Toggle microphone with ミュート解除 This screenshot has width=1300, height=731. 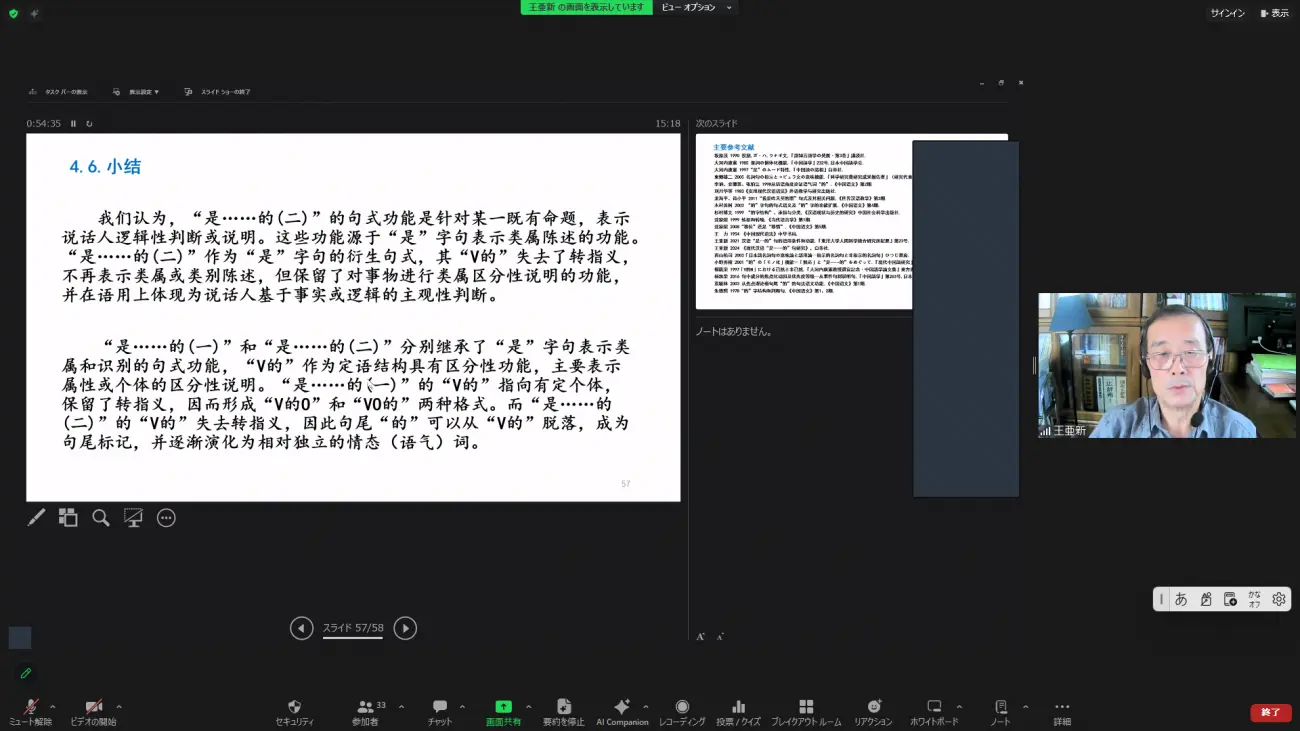click(x=30, y=711)
